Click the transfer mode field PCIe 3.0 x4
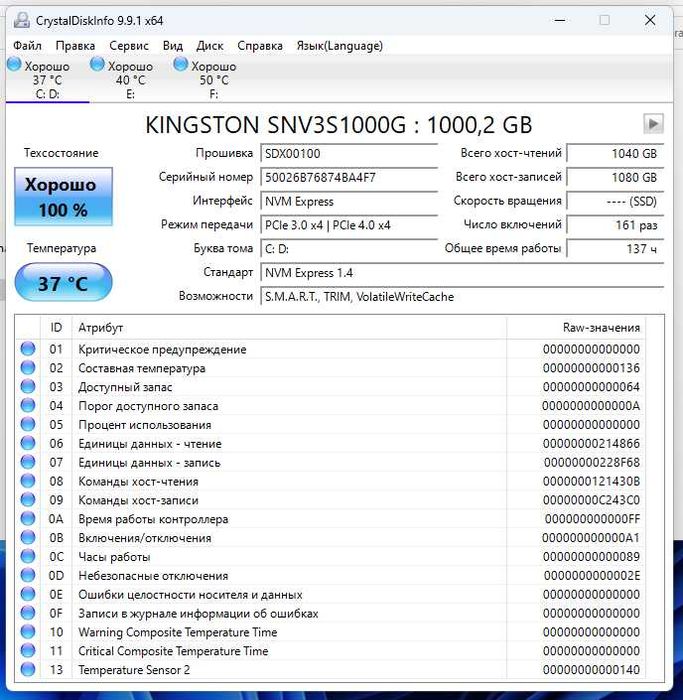 (349, 225)
